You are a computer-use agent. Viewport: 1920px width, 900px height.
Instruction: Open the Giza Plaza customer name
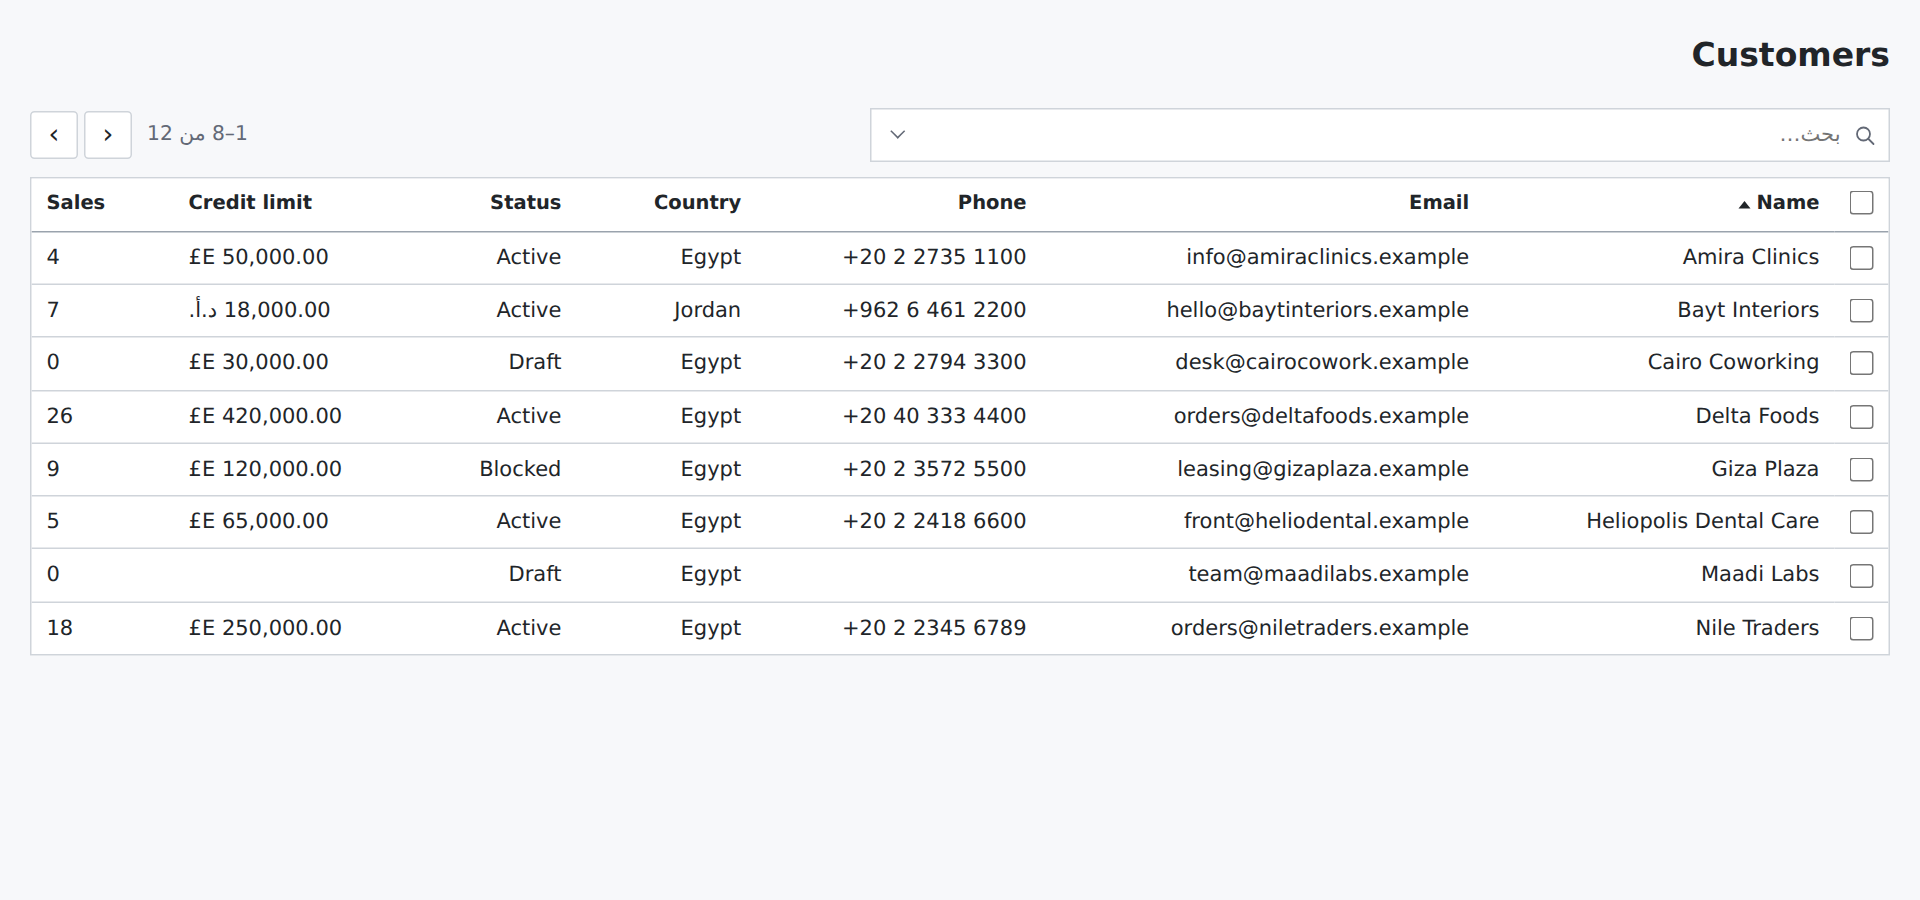pos(1765,469)
